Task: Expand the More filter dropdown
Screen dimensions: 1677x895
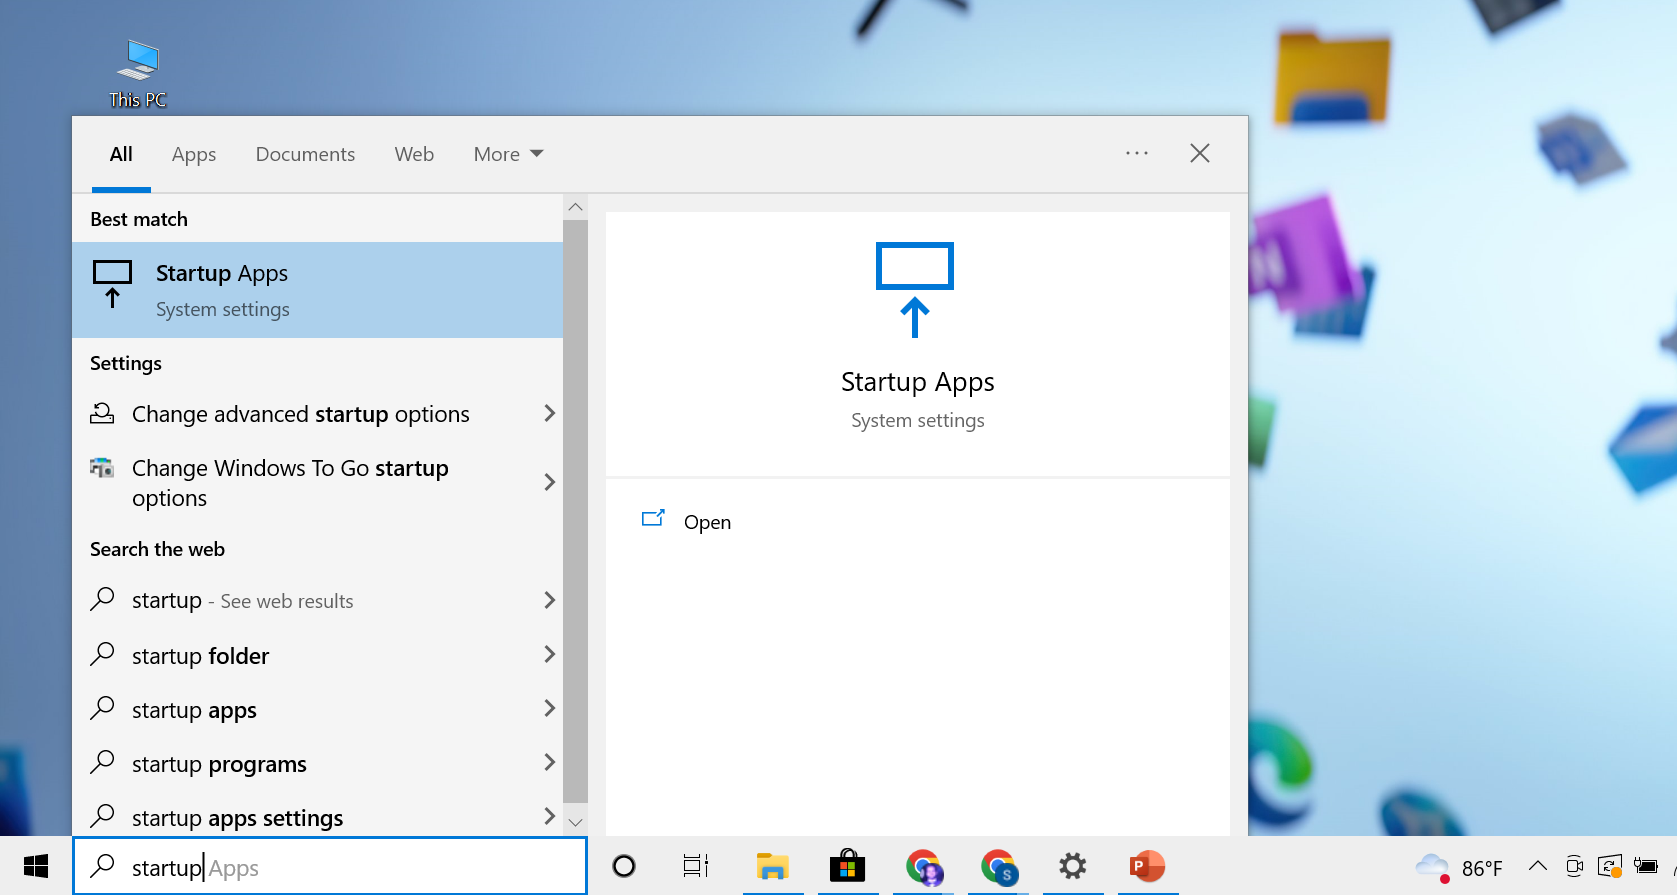Action: coord(508,154)
